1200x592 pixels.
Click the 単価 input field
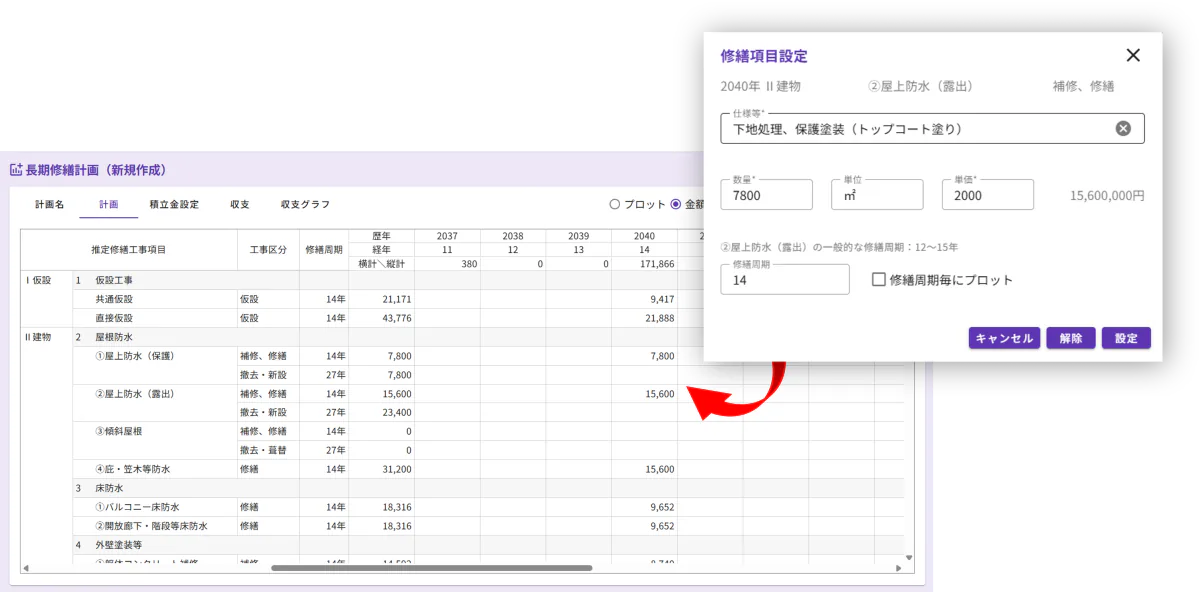988,195
